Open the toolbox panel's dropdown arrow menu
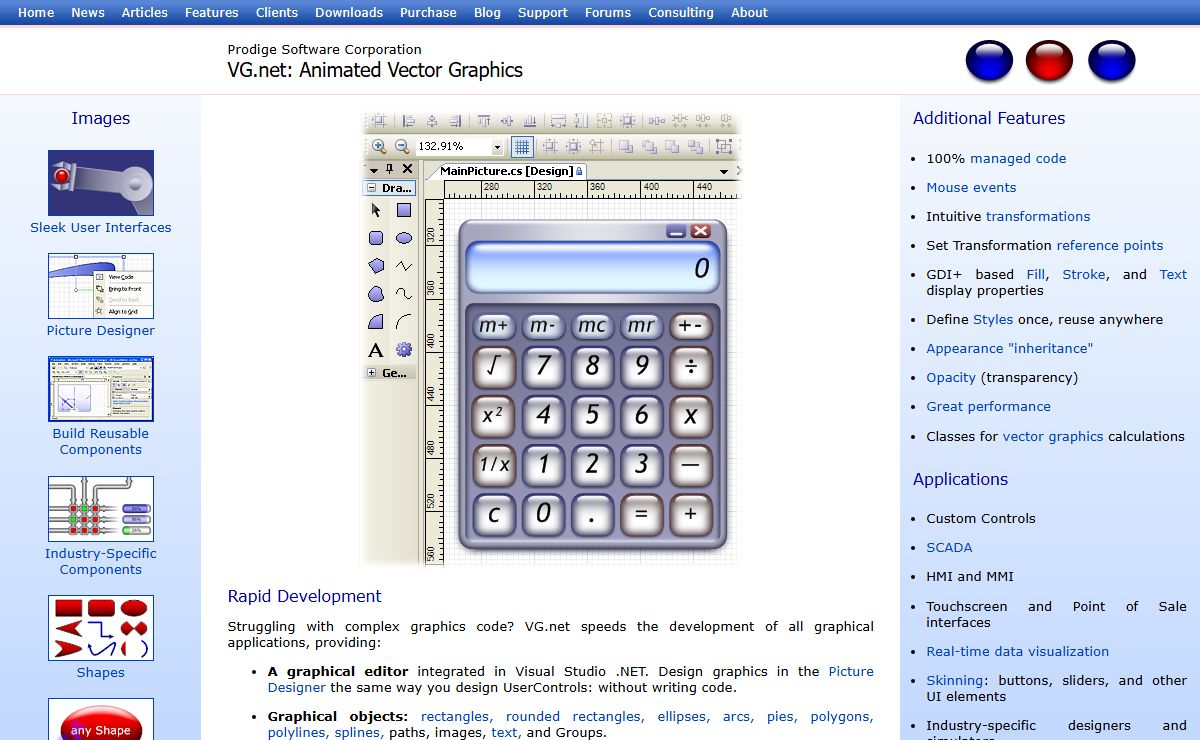 click(x=374, y=169)
